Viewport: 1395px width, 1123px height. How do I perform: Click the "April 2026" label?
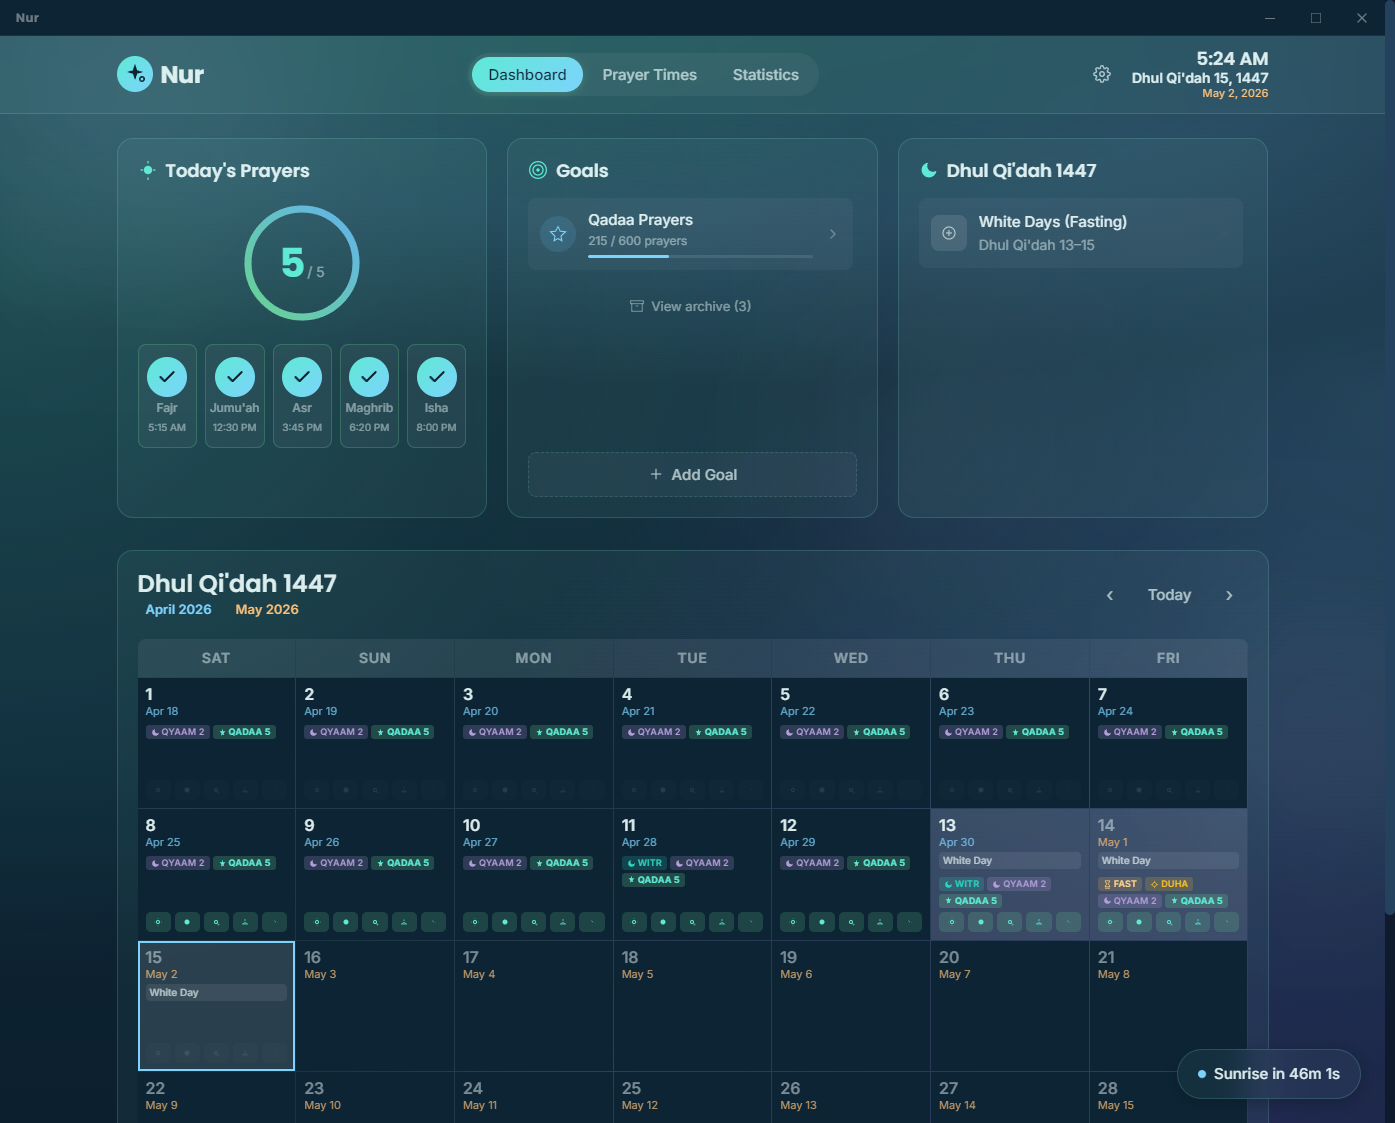179,609
